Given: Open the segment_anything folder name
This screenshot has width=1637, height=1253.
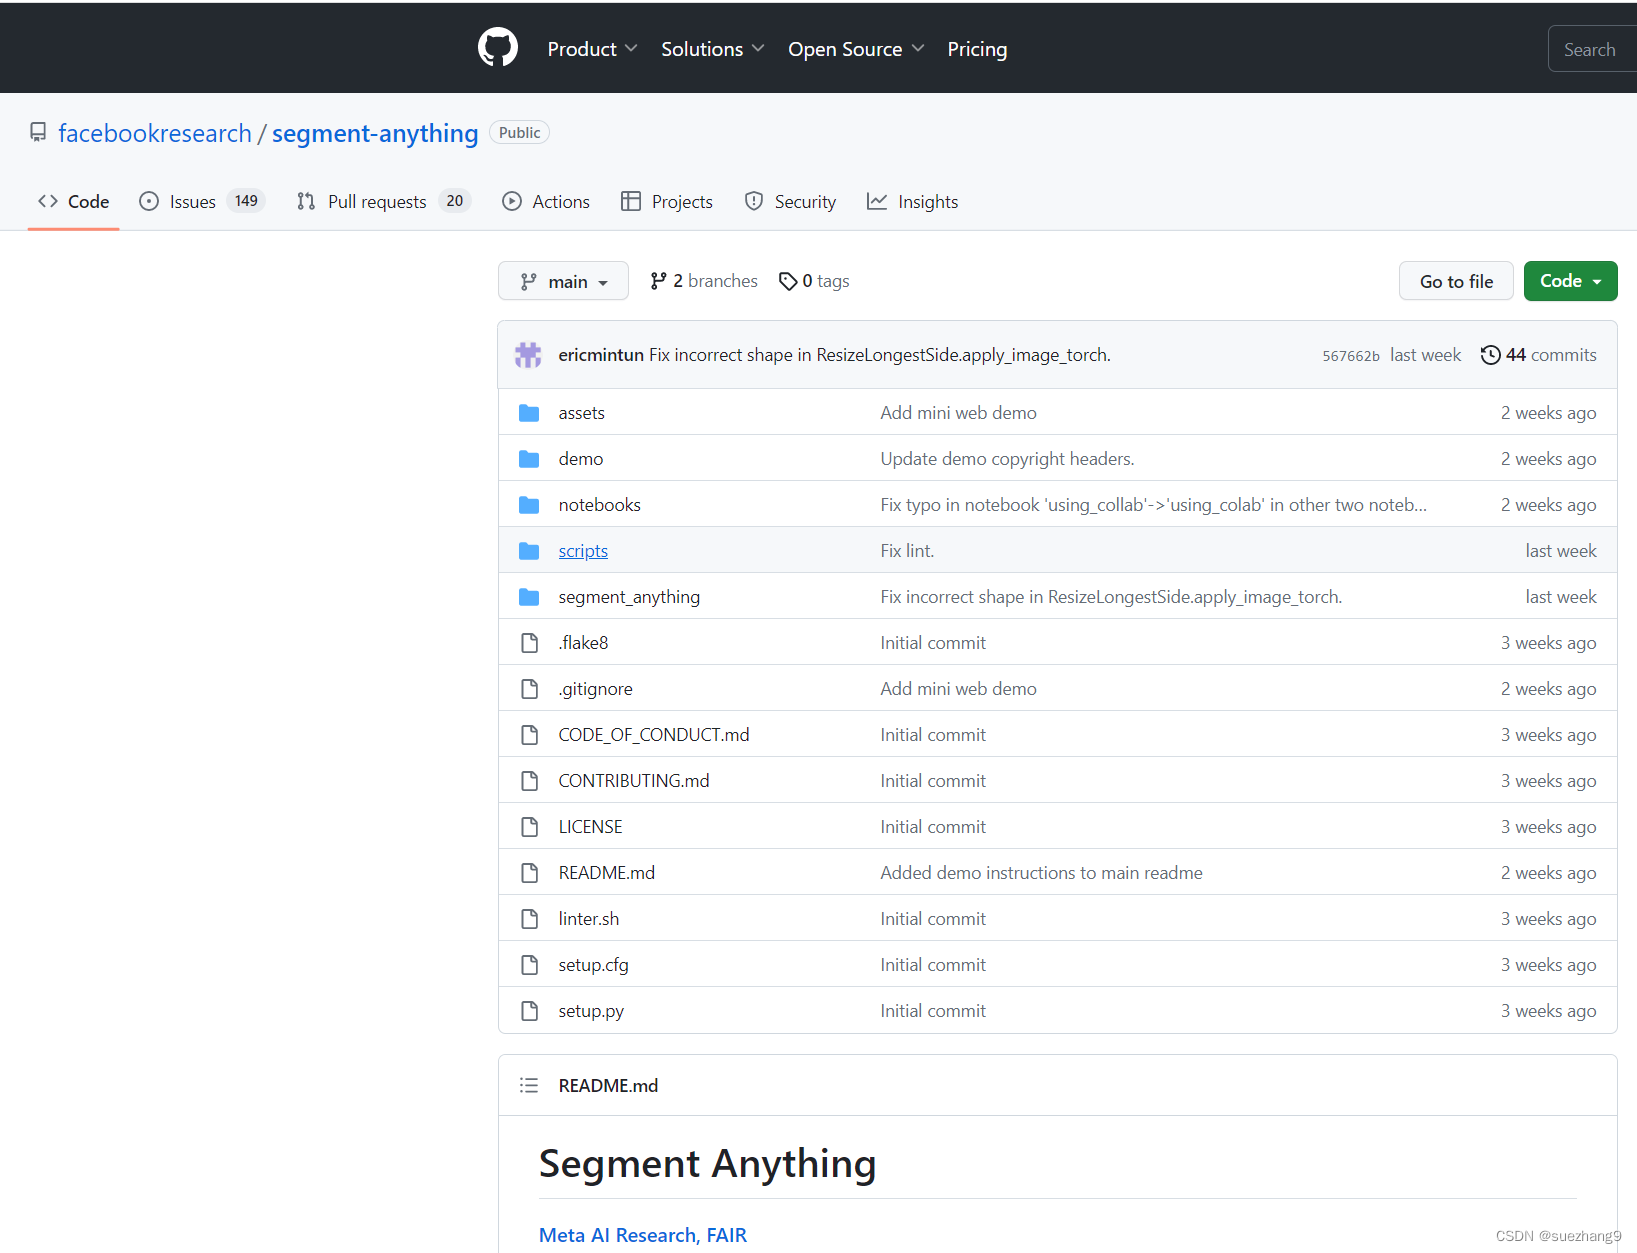Looking at the screenshot, I should [x=629, y=597].
